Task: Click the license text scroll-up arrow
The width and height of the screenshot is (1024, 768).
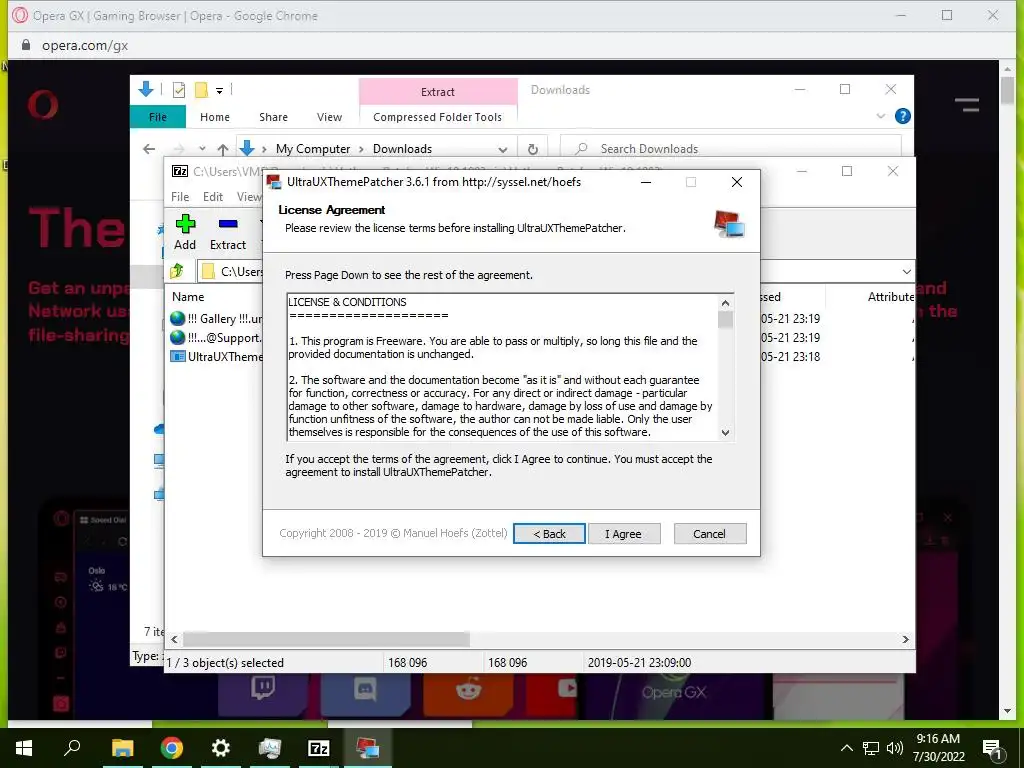Action: [x=725, y=303]
